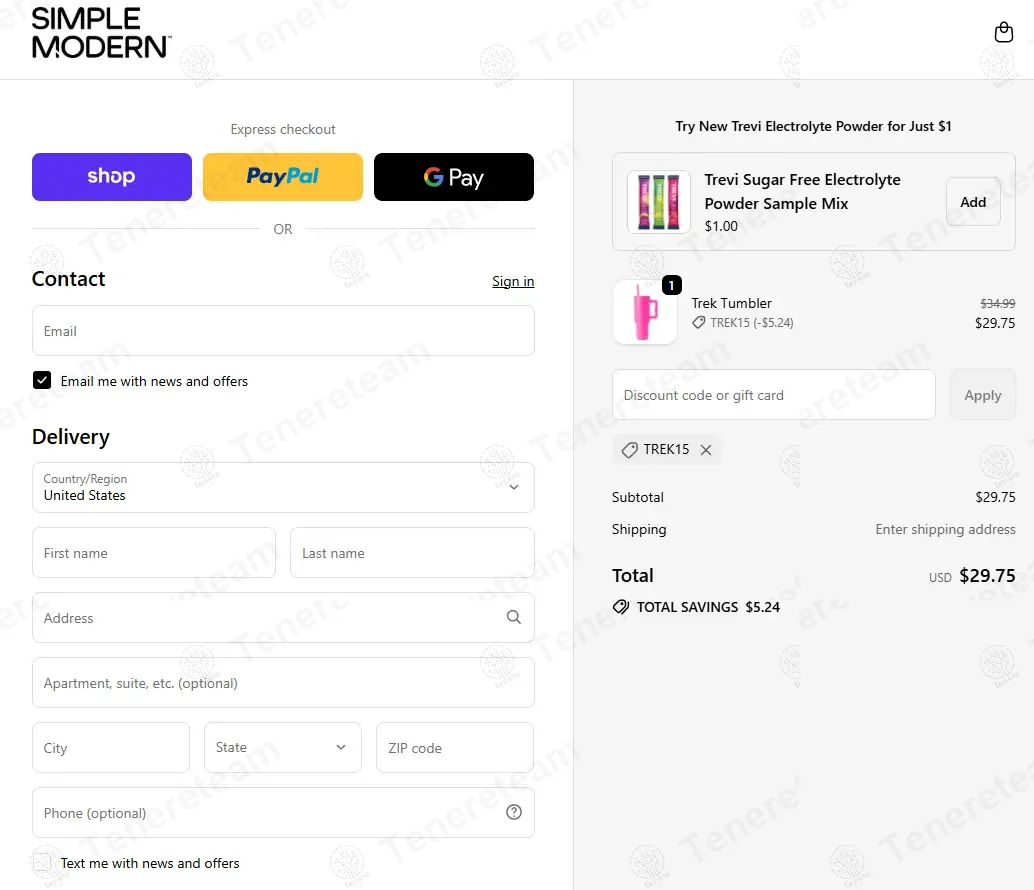Click the Simple Modern logo
1034x890 pixels.
click(101, 33)
